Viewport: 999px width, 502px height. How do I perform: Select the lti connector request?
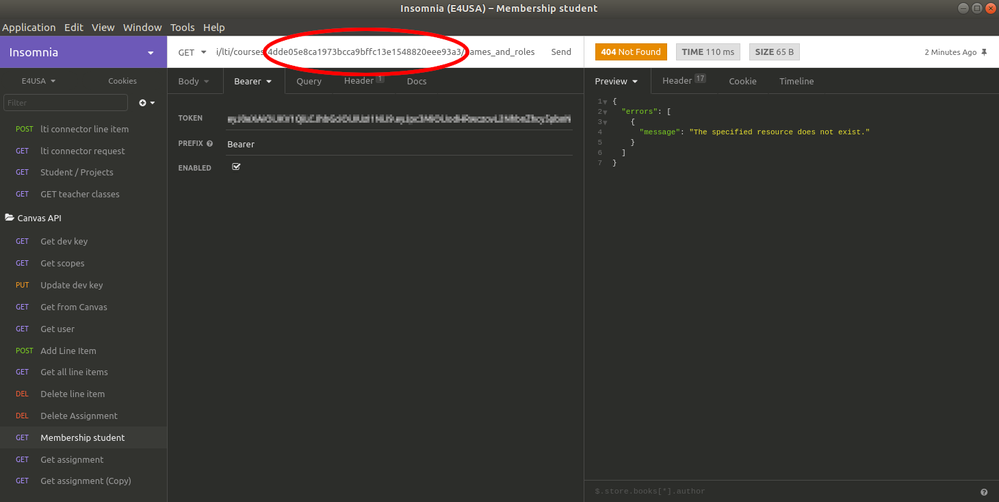(x=83, y=151)
